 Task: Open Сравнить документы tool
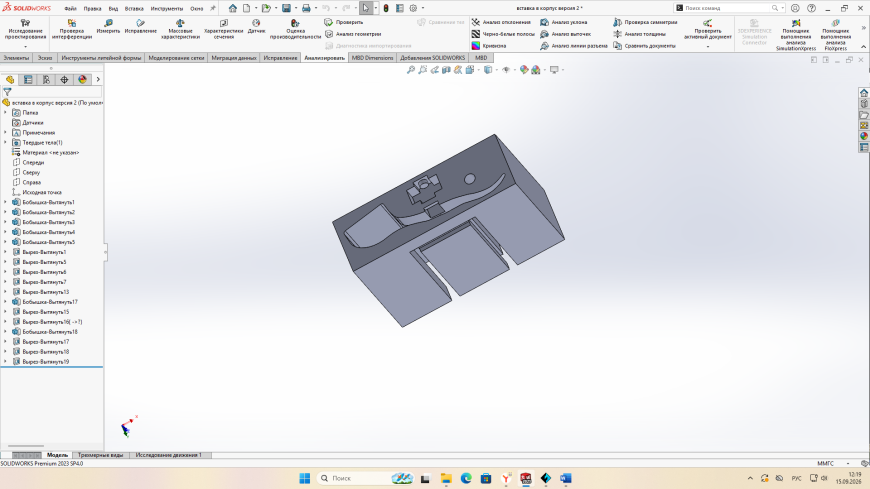coord(644,46)
